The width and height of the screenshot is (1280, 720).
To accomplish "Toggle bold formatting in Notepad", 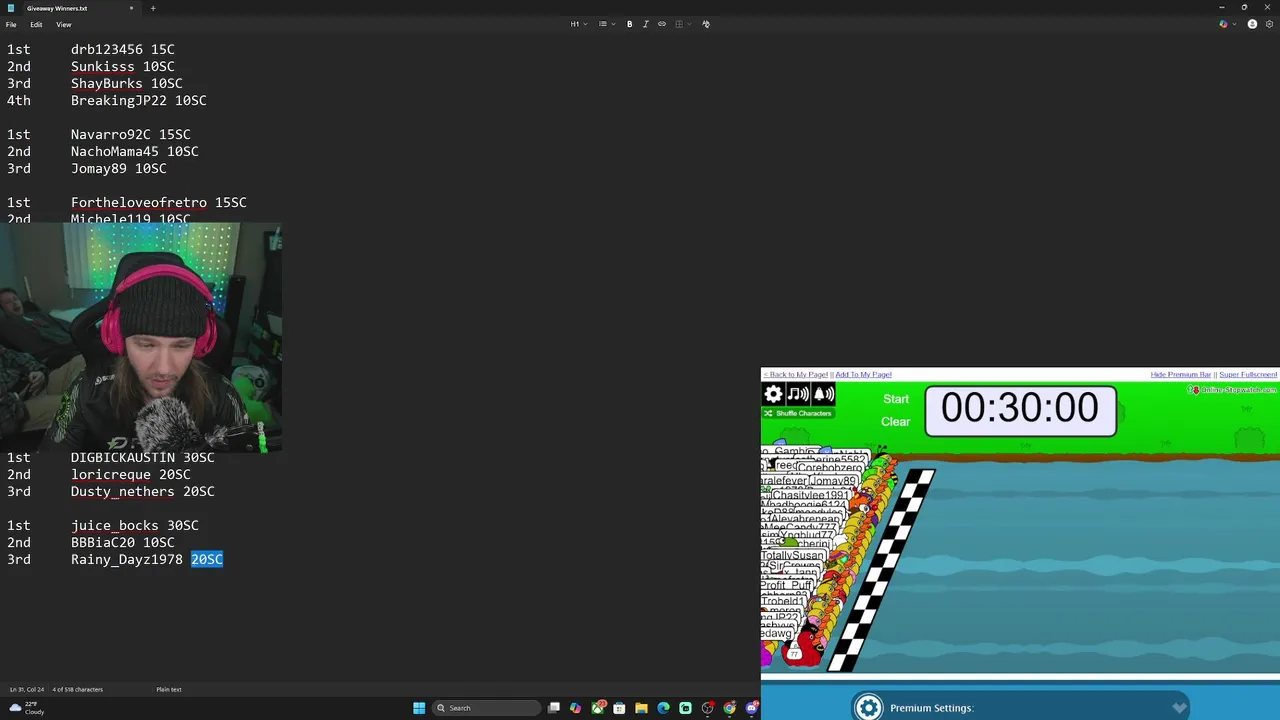I will coord(629,24).
